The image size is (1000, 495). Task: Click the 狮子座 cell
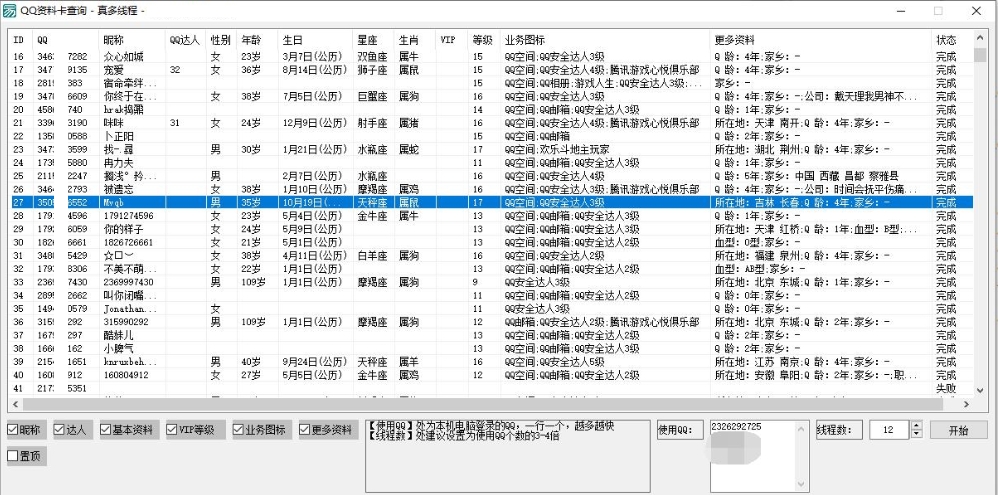coord(372,70)
